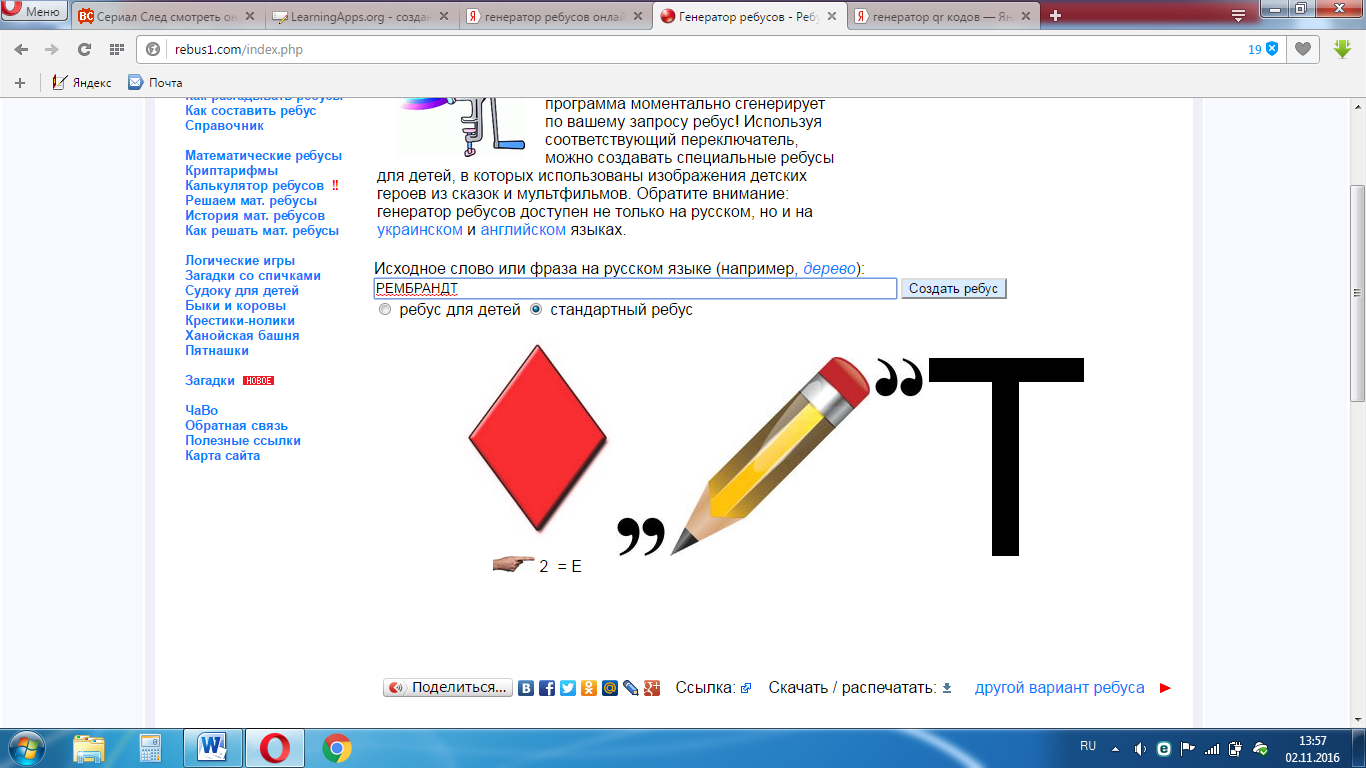
Task: Open the file explorer taskbar icon
Action: coord(89,747)
